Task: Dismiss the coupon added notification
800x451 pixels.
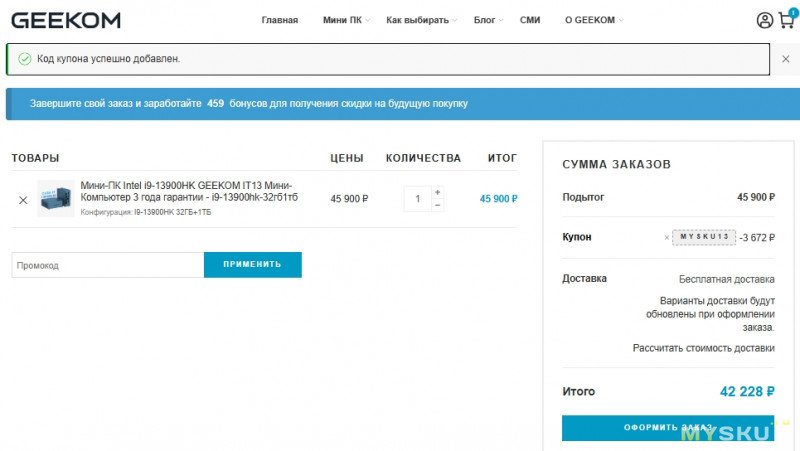Action: tap(786, 59)
